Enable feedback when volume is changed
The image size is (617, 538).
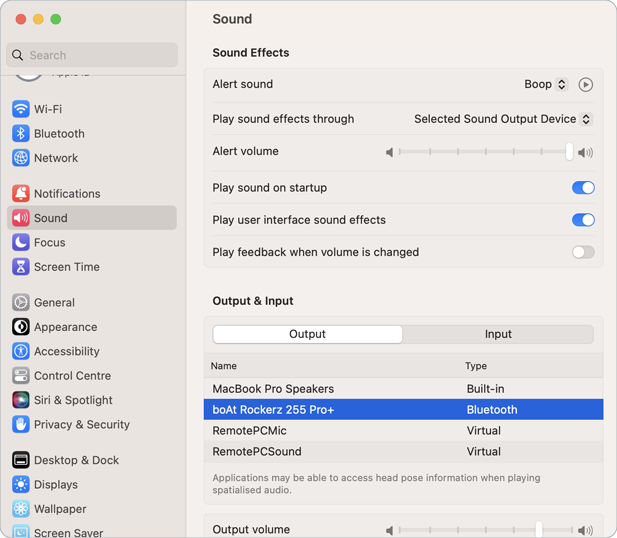pyautogui.click(x=583, y=252)
